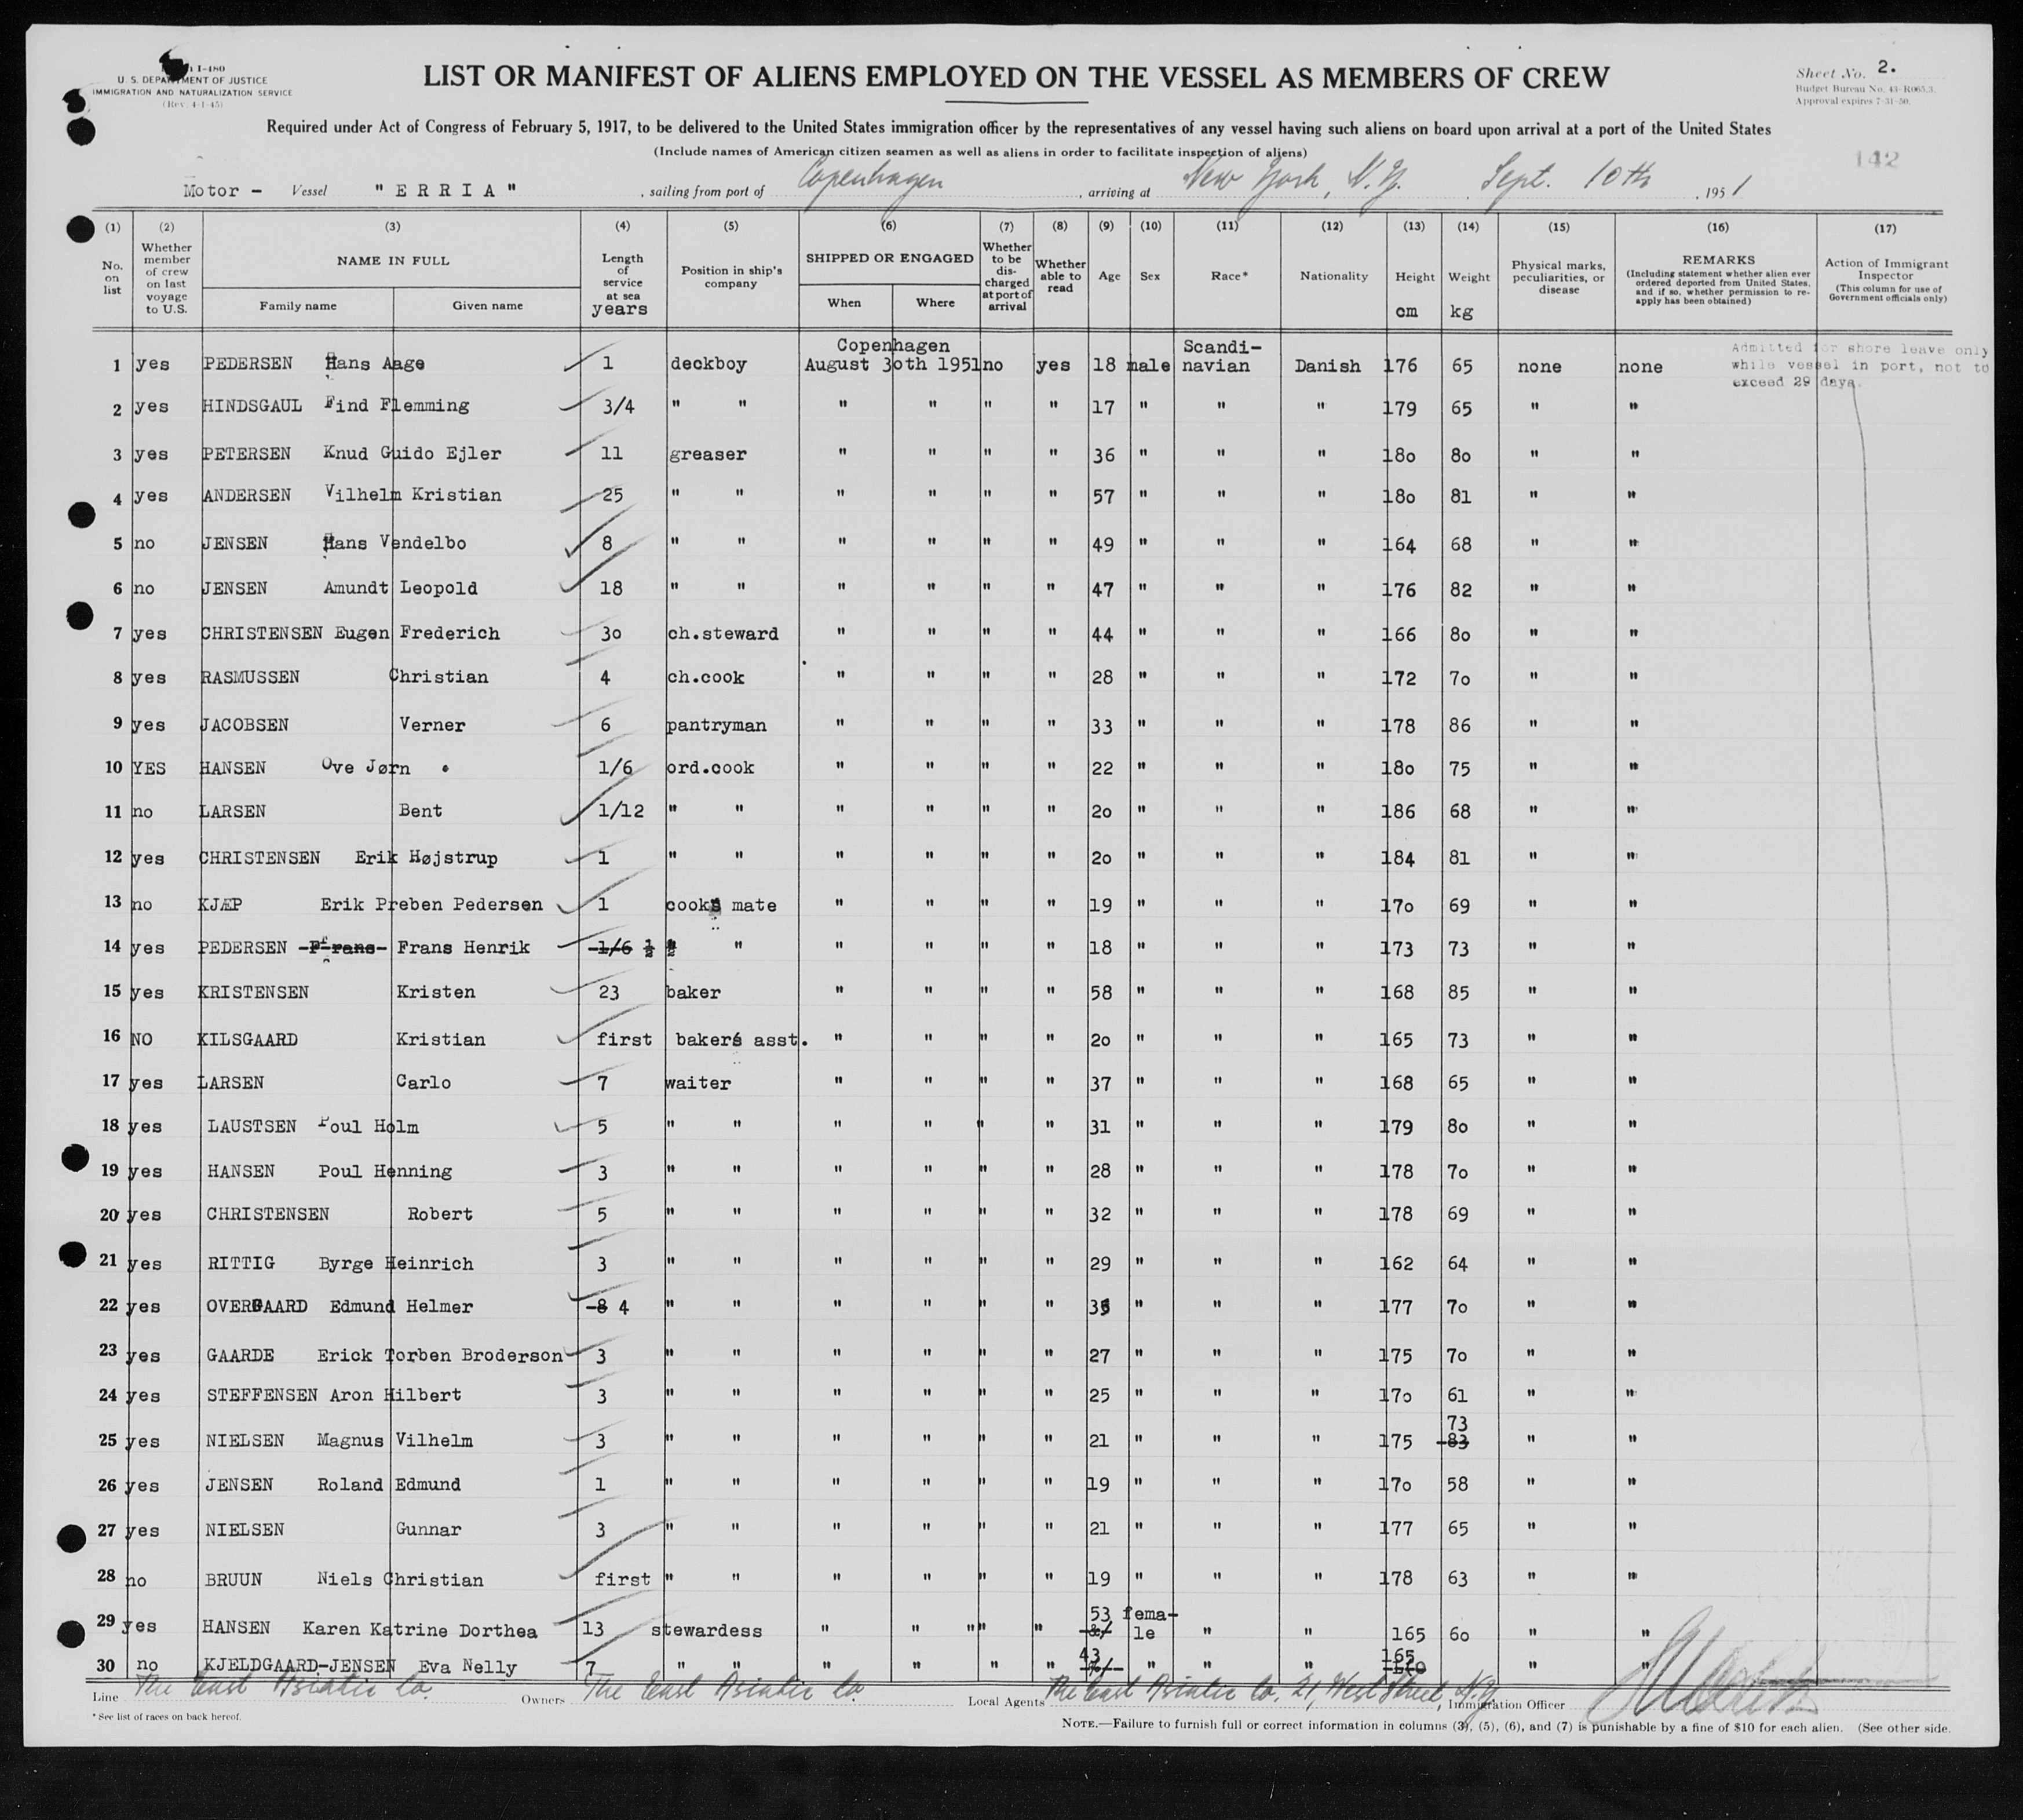Screen dimensions: 2023x1820
Task: Select the family name STEFFENSEN
Action: [262, 1395]
